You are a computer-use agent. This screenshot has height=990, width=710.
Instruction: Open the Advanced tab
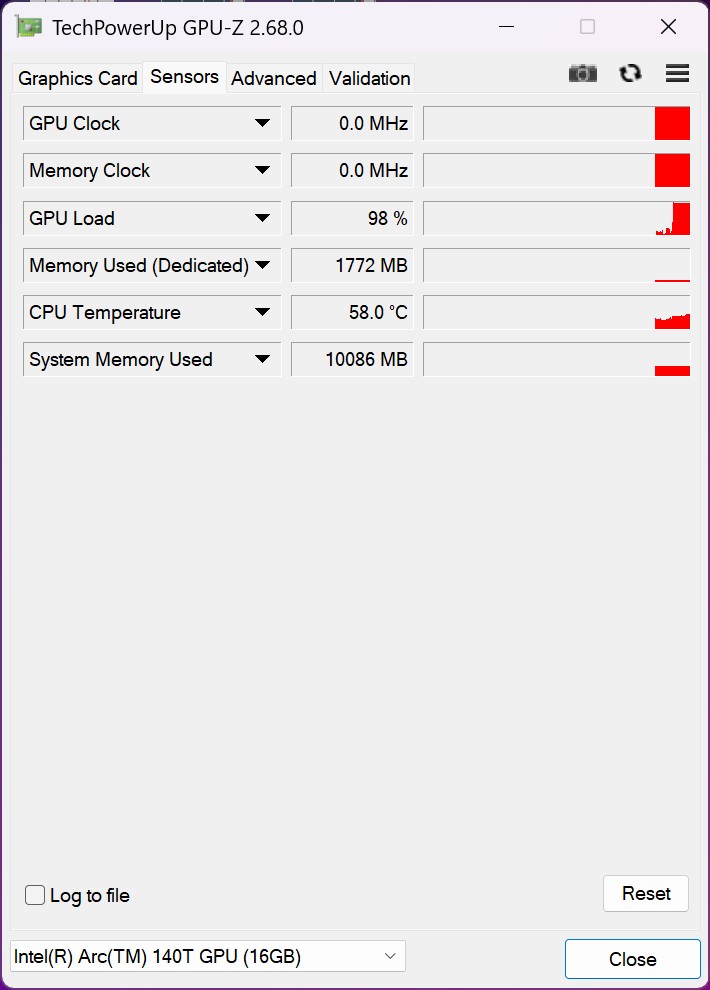coord(274,78)
